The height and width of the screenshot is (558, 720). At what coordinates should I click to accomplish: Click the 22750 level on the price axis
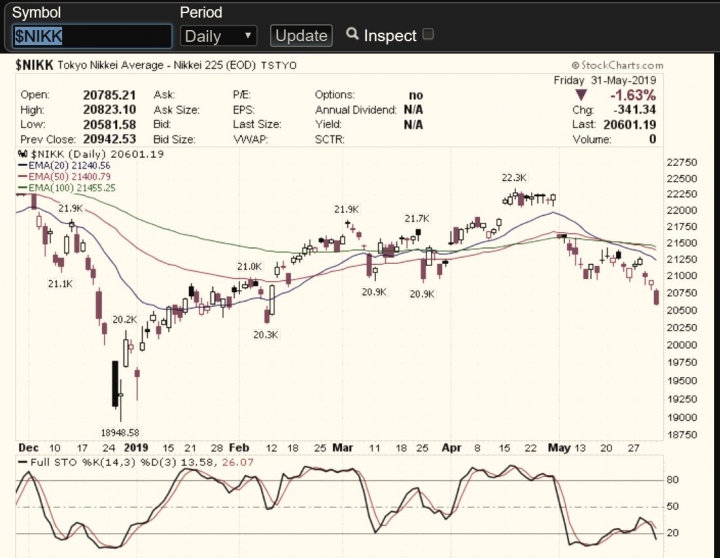click(681, 163)
